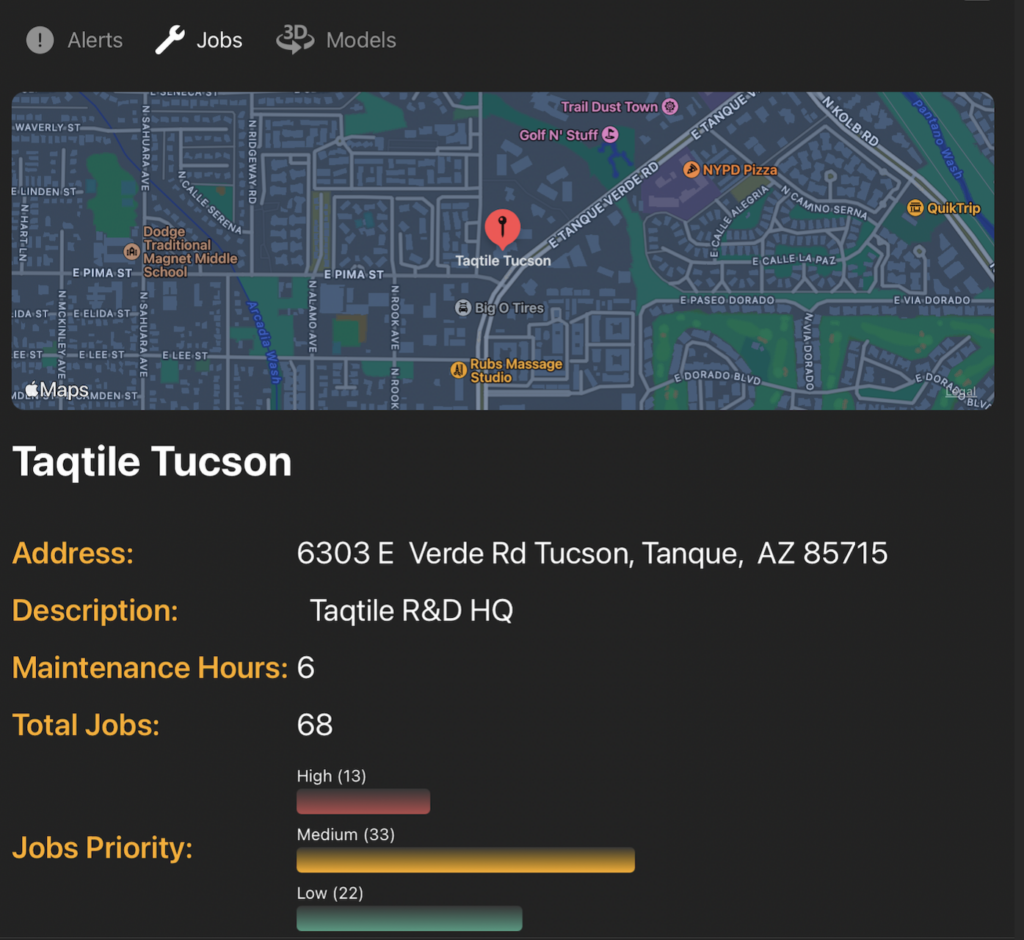Click the Medium priority yellow bar
Image resolution: width=1024 pixels, height=940 pixels.
[x=466, y=860]
